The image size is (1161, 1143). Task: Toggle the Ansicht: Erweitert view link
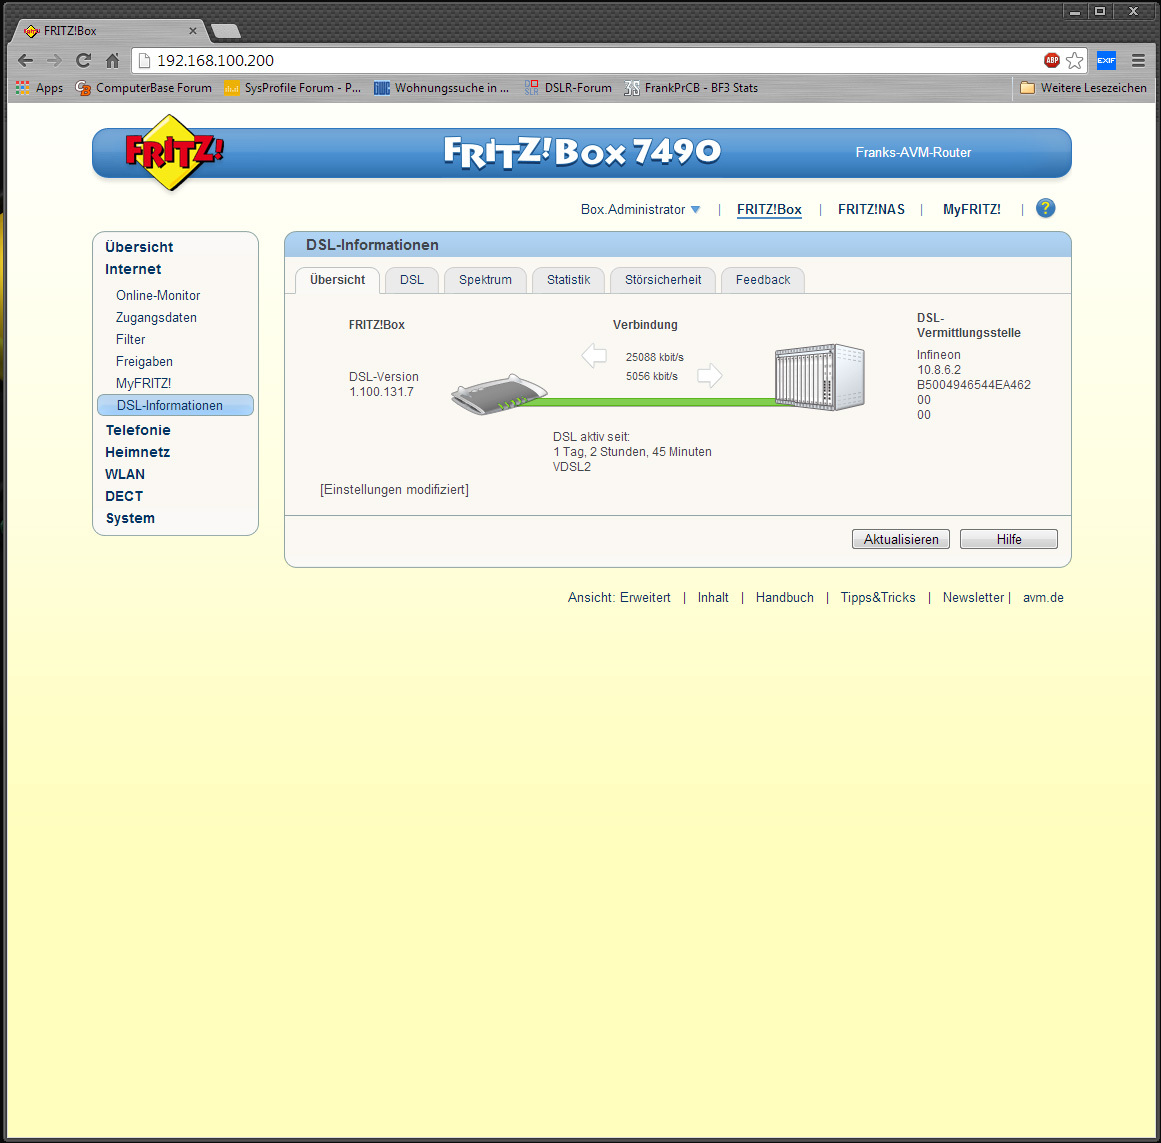click(x=619, y=598)
